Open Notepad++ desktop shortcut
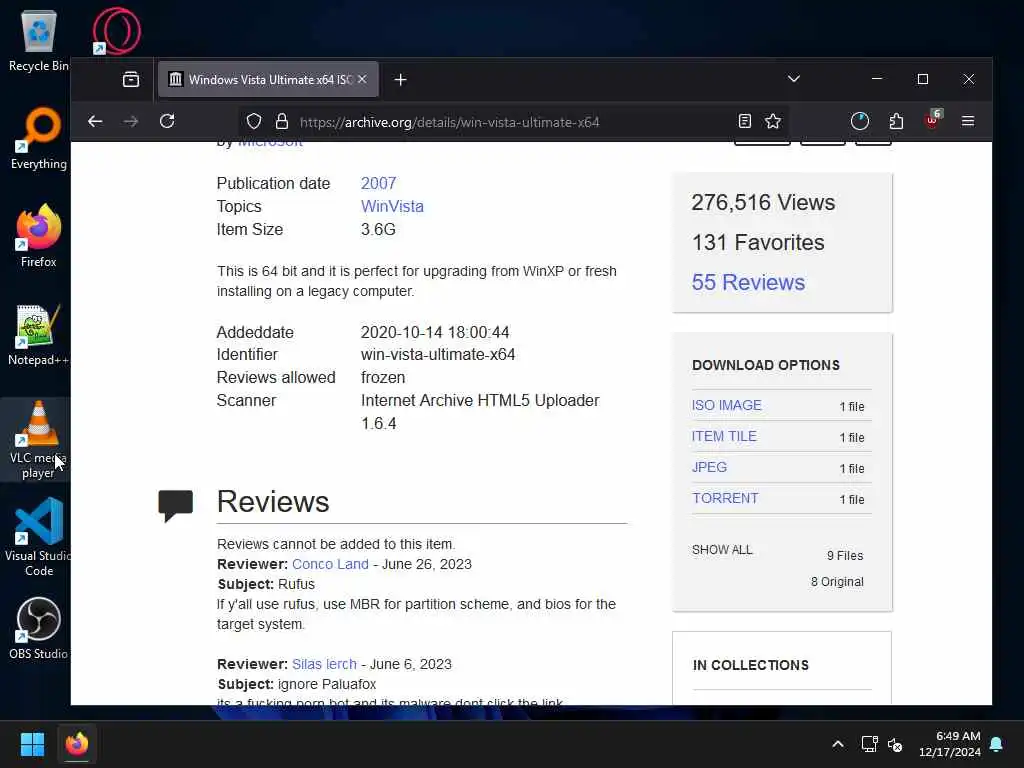This screenshot has height=768, width=1024. point(38,334)
